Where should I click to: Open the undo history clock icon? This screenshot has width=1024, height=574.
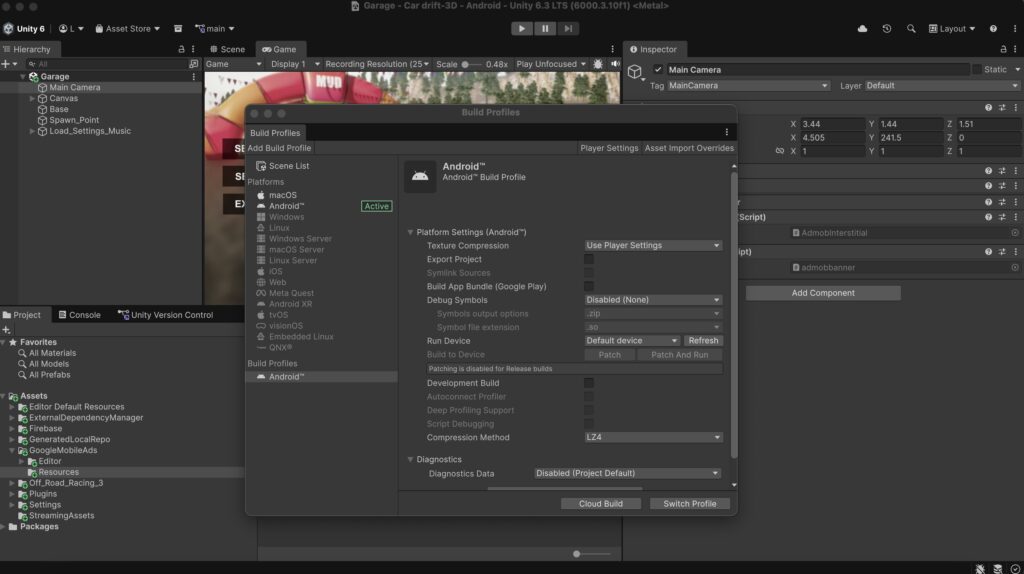(886, 29)
